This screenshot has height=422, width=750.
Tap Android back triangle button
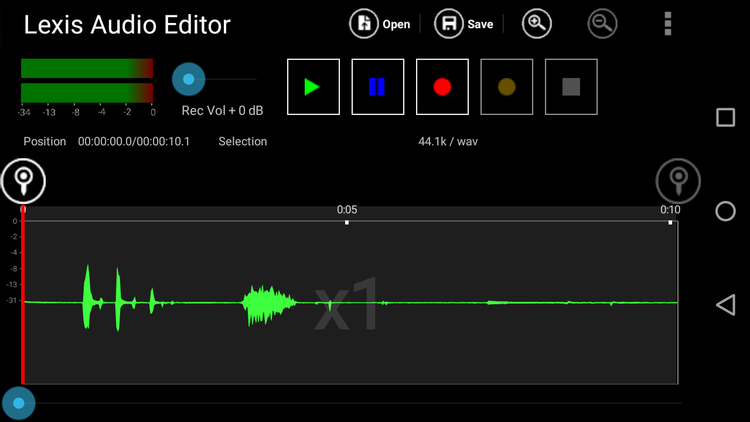pos(725,305)
